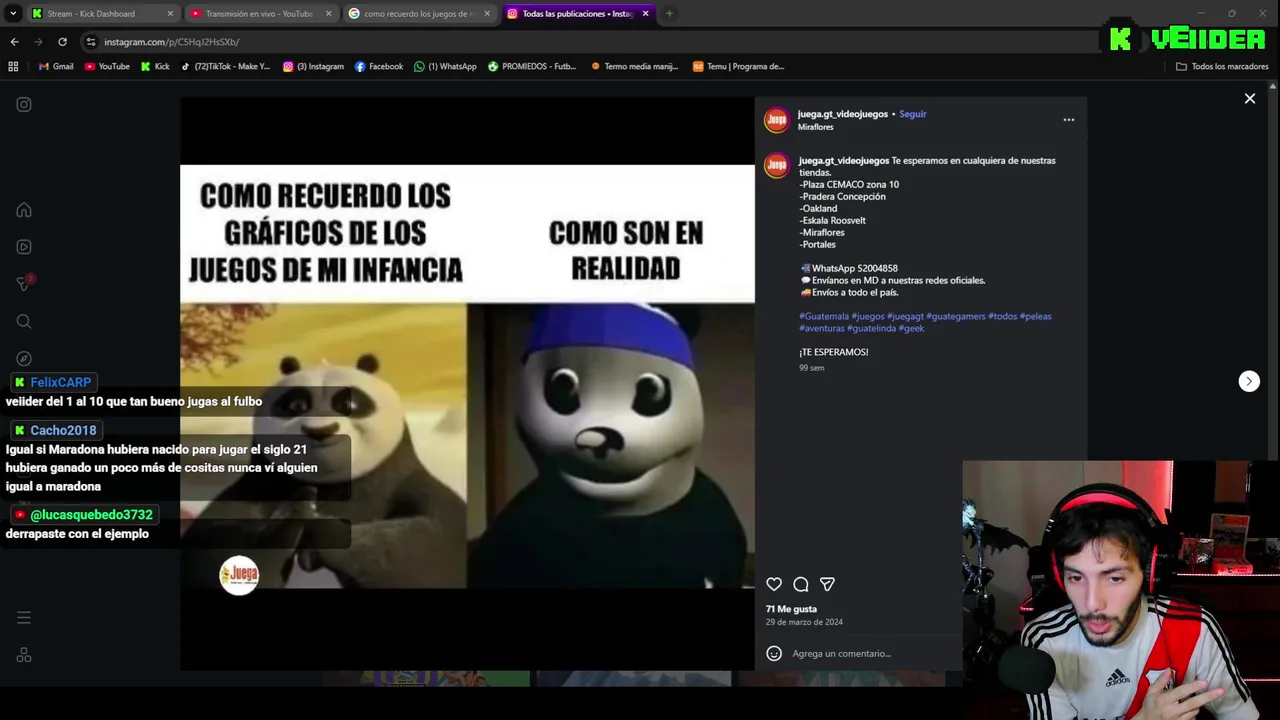Open a new browser tab
Image resolution: width=1280 pixels, height=720 pixels.
(669, 13)
